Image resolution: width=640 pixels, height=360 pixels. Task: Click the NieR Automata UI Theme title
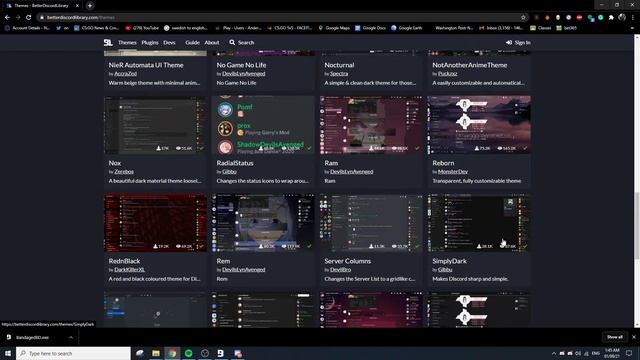click(x=146, y=65)
